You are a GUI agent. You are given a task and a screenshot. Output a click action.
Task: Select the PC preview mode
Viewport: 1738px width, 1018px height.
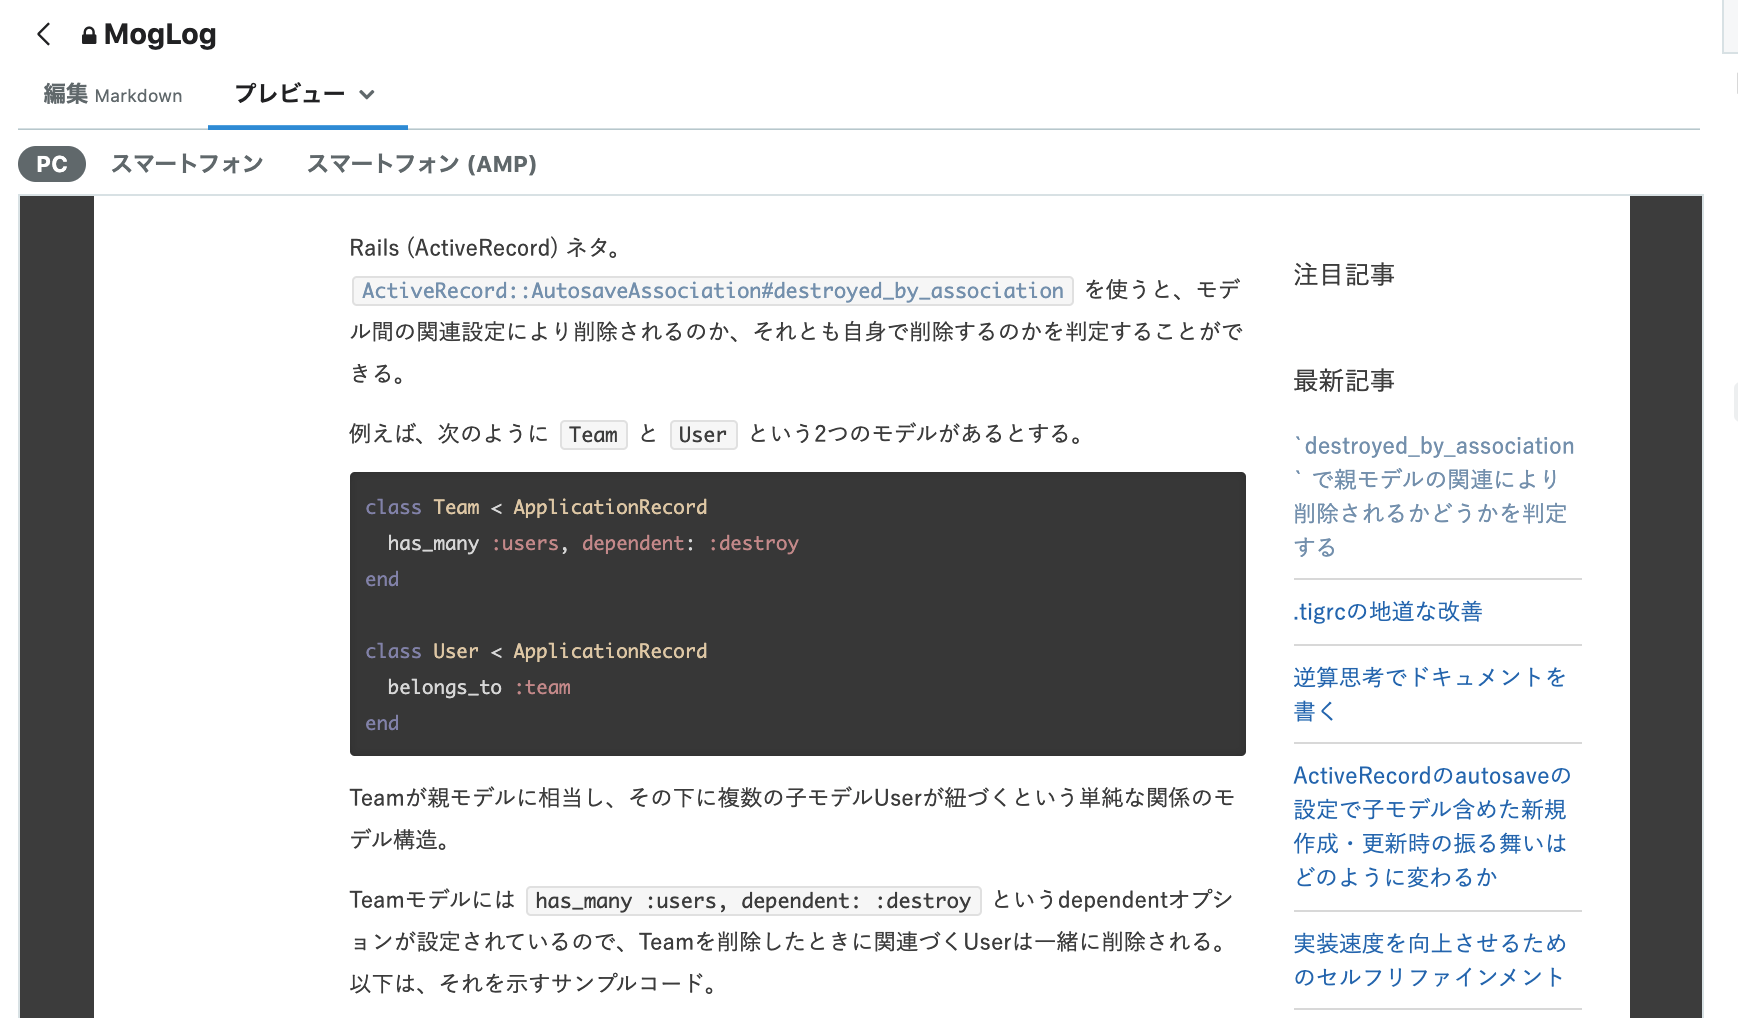pyautogui.click(x=51, y=163)
